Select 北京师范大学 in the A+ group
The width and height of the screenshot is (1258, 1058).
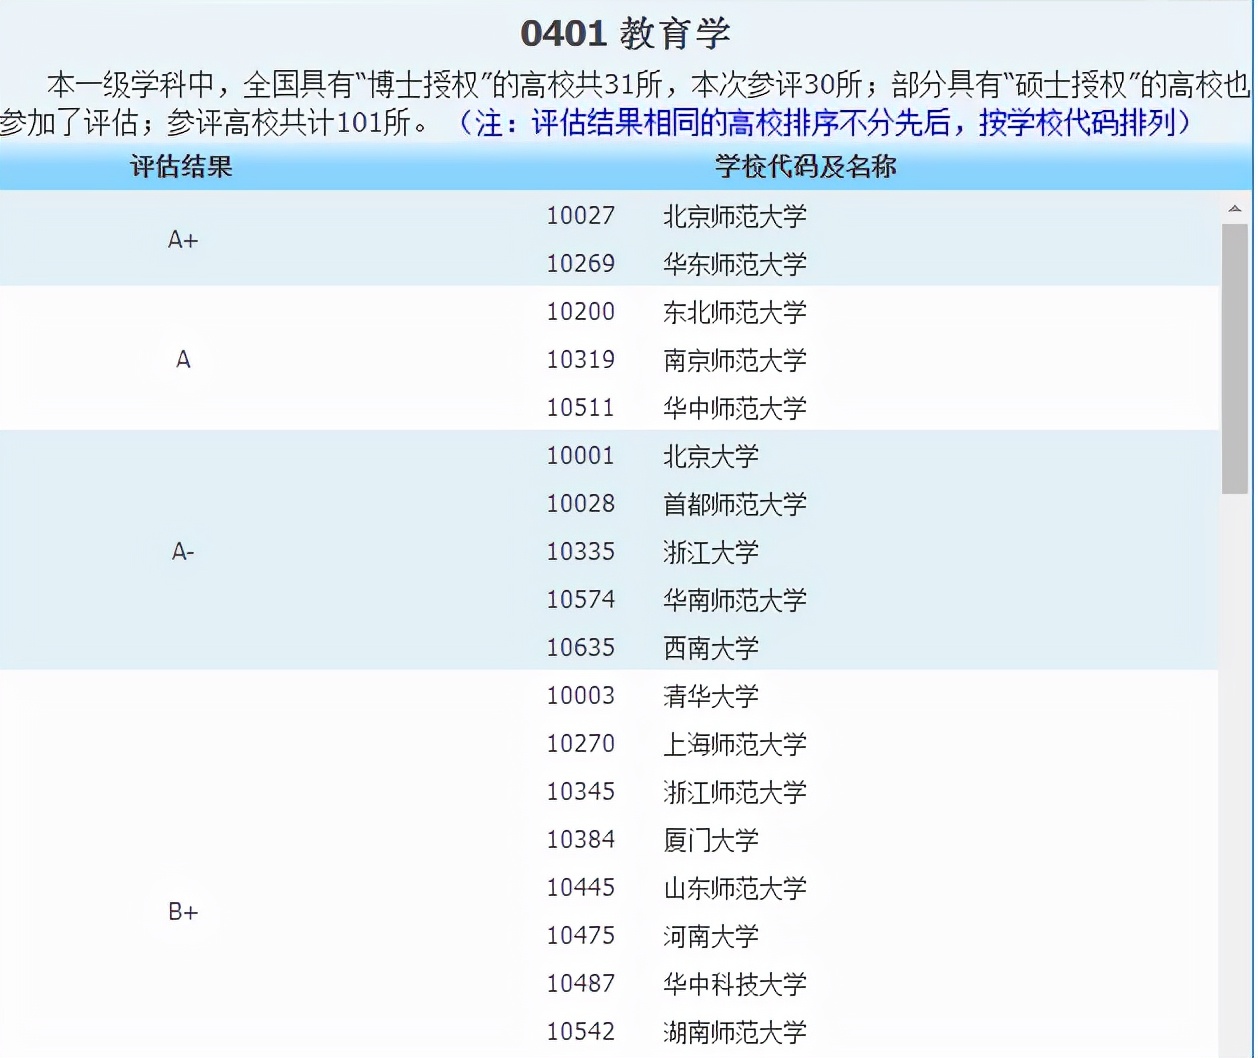click(733, 216)
